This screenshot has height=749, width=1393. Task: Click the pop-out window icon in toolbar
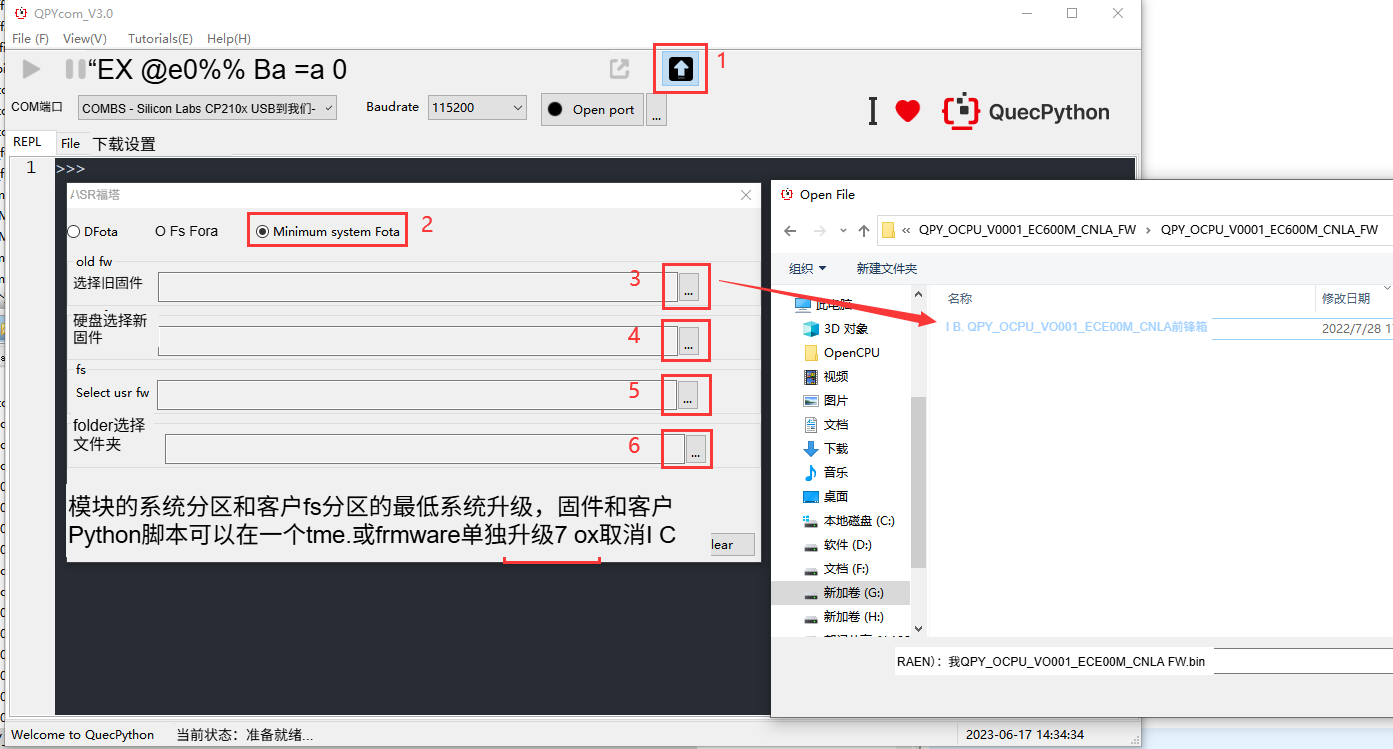620,69
